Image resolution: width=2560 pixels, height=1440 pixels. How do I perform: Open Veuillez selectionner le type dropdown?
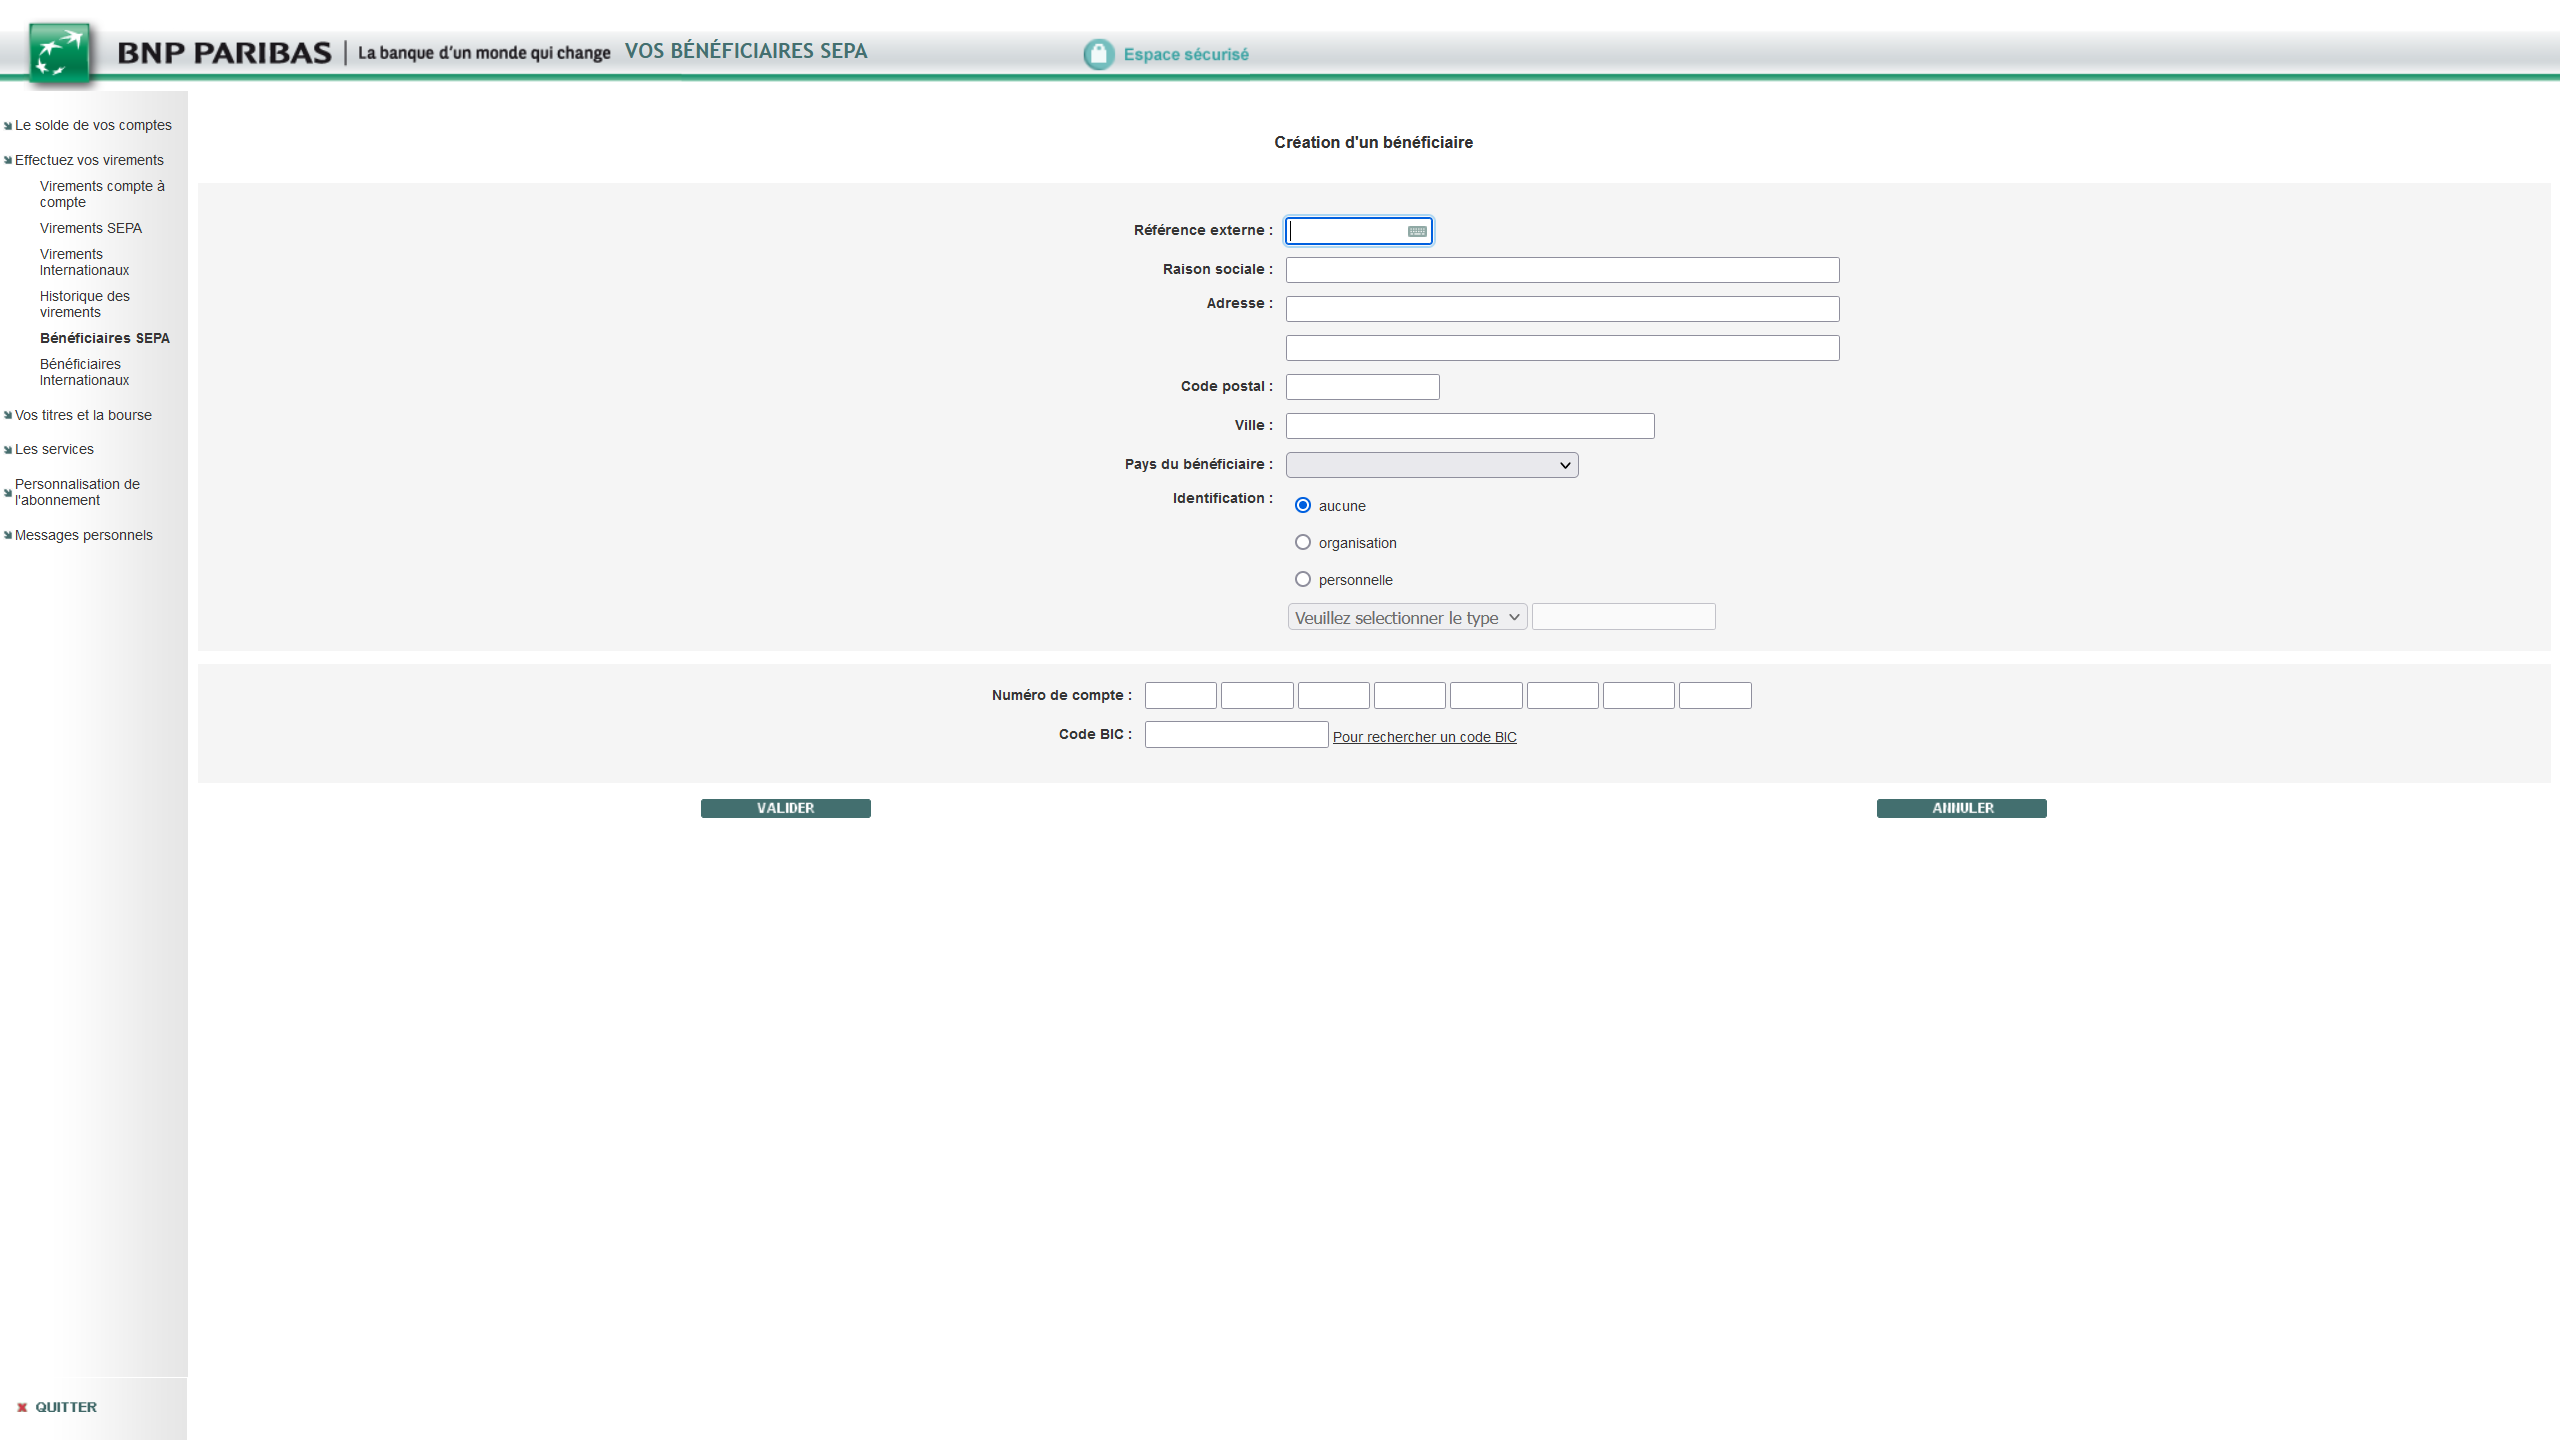pyautogui.click(x=1406, y=617)
